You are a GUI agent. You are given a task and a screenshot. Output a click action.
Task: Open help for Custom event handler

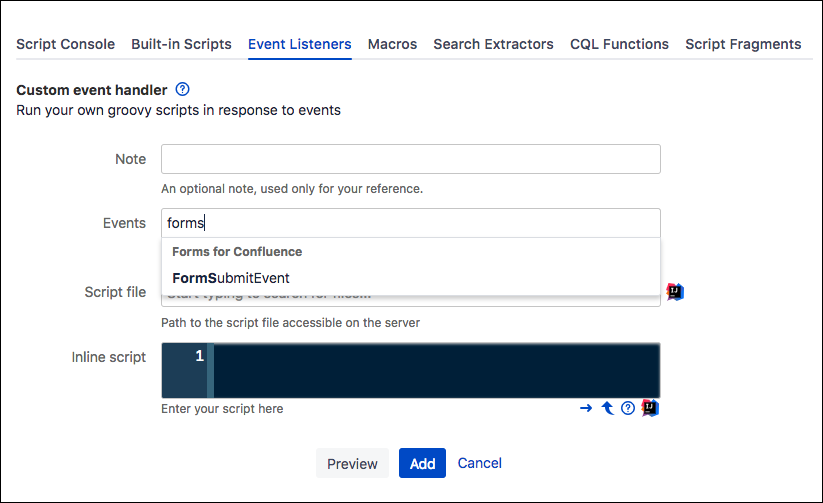click(182, 89)
